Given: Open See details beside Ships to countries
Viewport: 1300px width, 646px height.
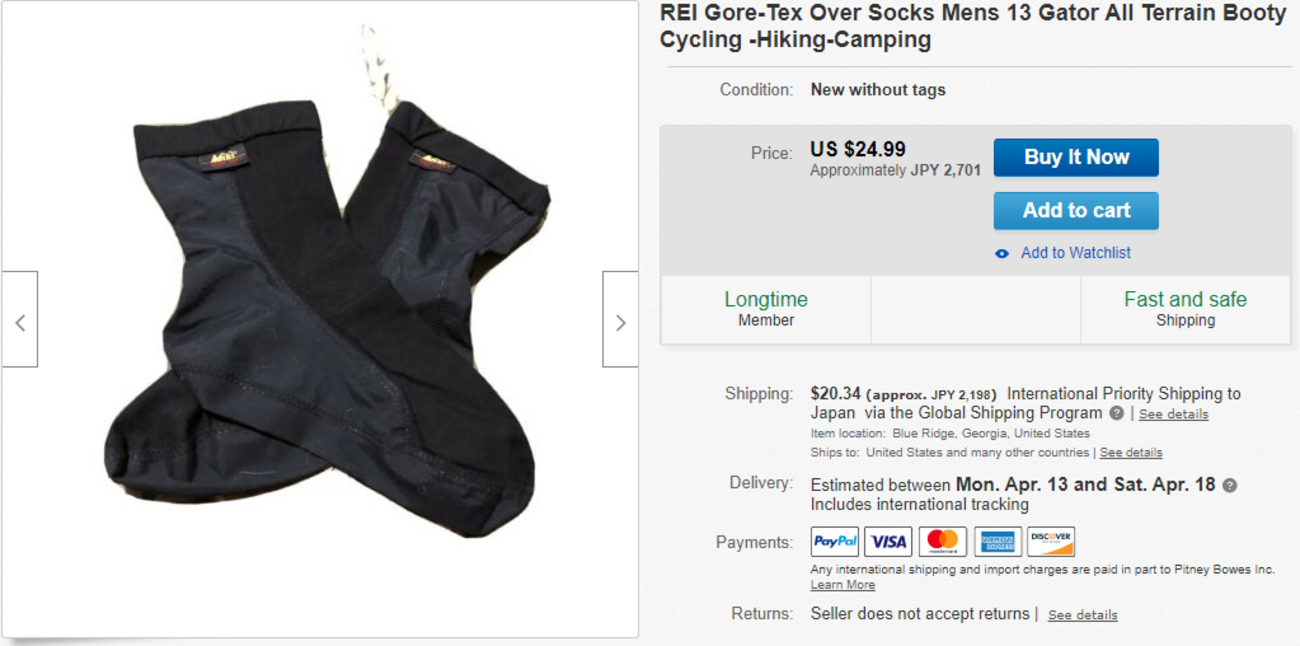Looking at the screenshot, I should click(x=1131, y=453).
